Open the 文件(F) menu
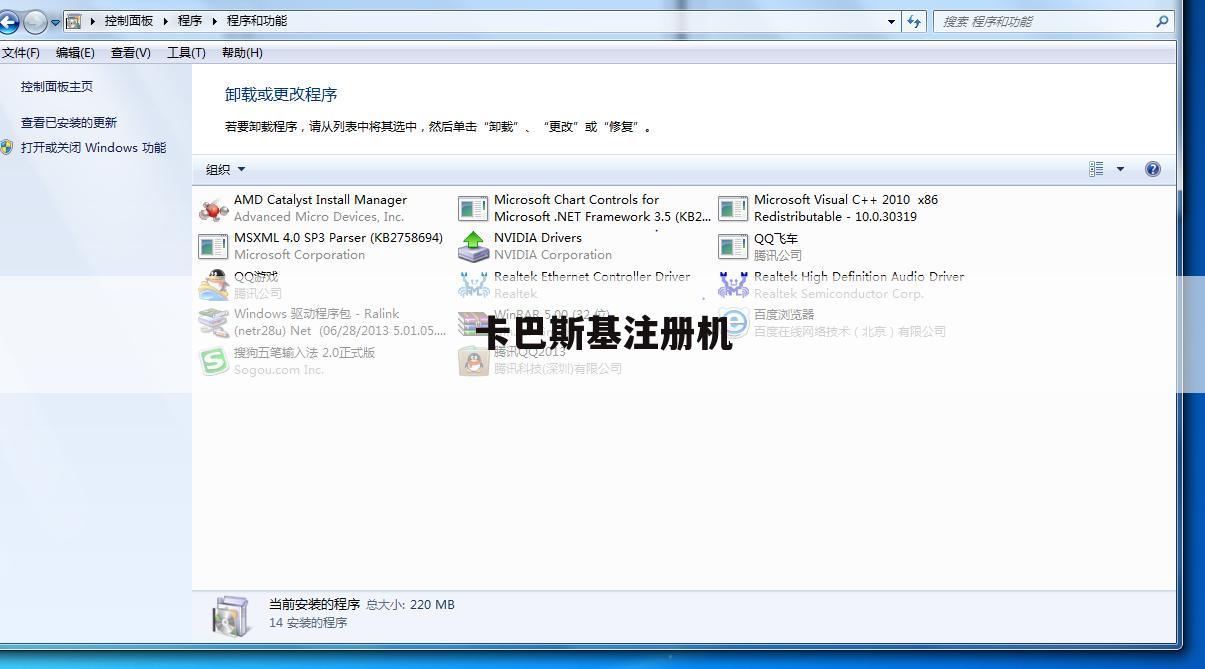Viewport: 1205px width, 669px height. [x=20, y=52]
